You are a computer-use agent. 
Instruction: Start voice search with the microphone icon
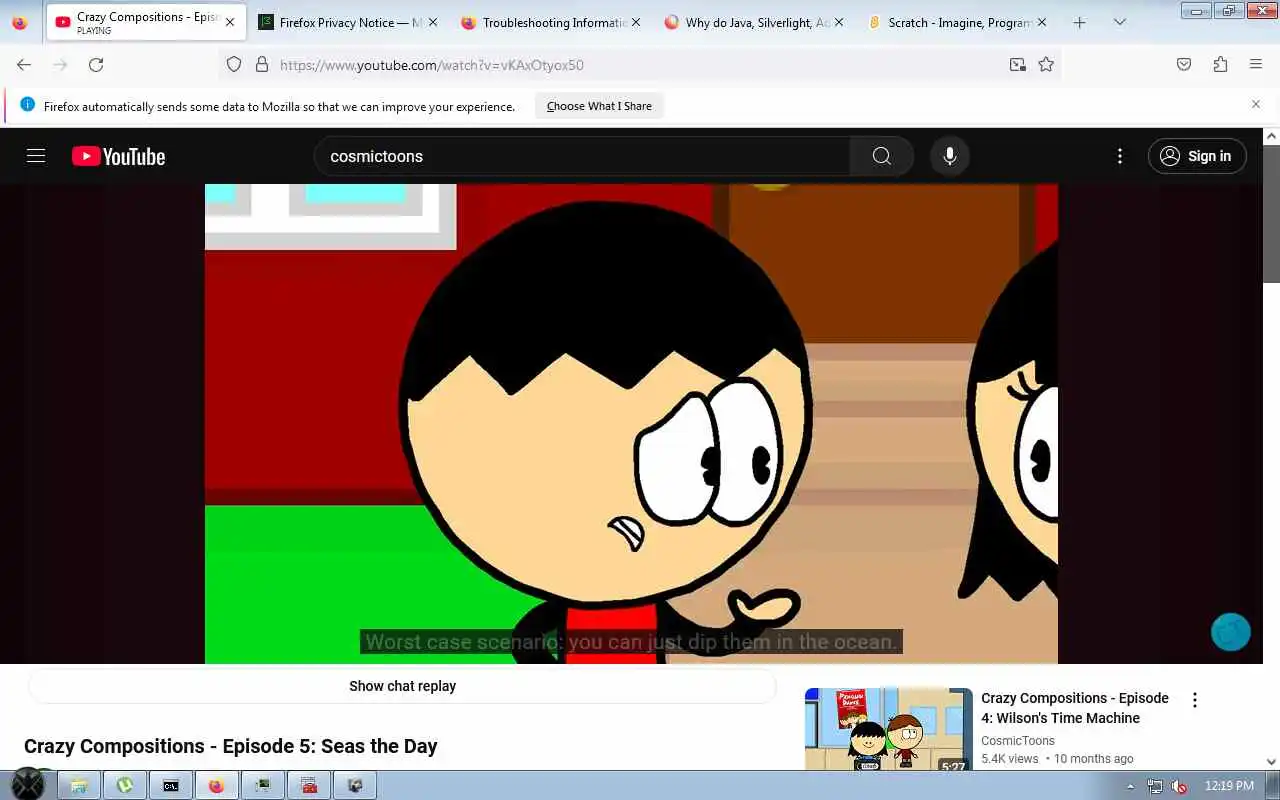tap(950, 156)
